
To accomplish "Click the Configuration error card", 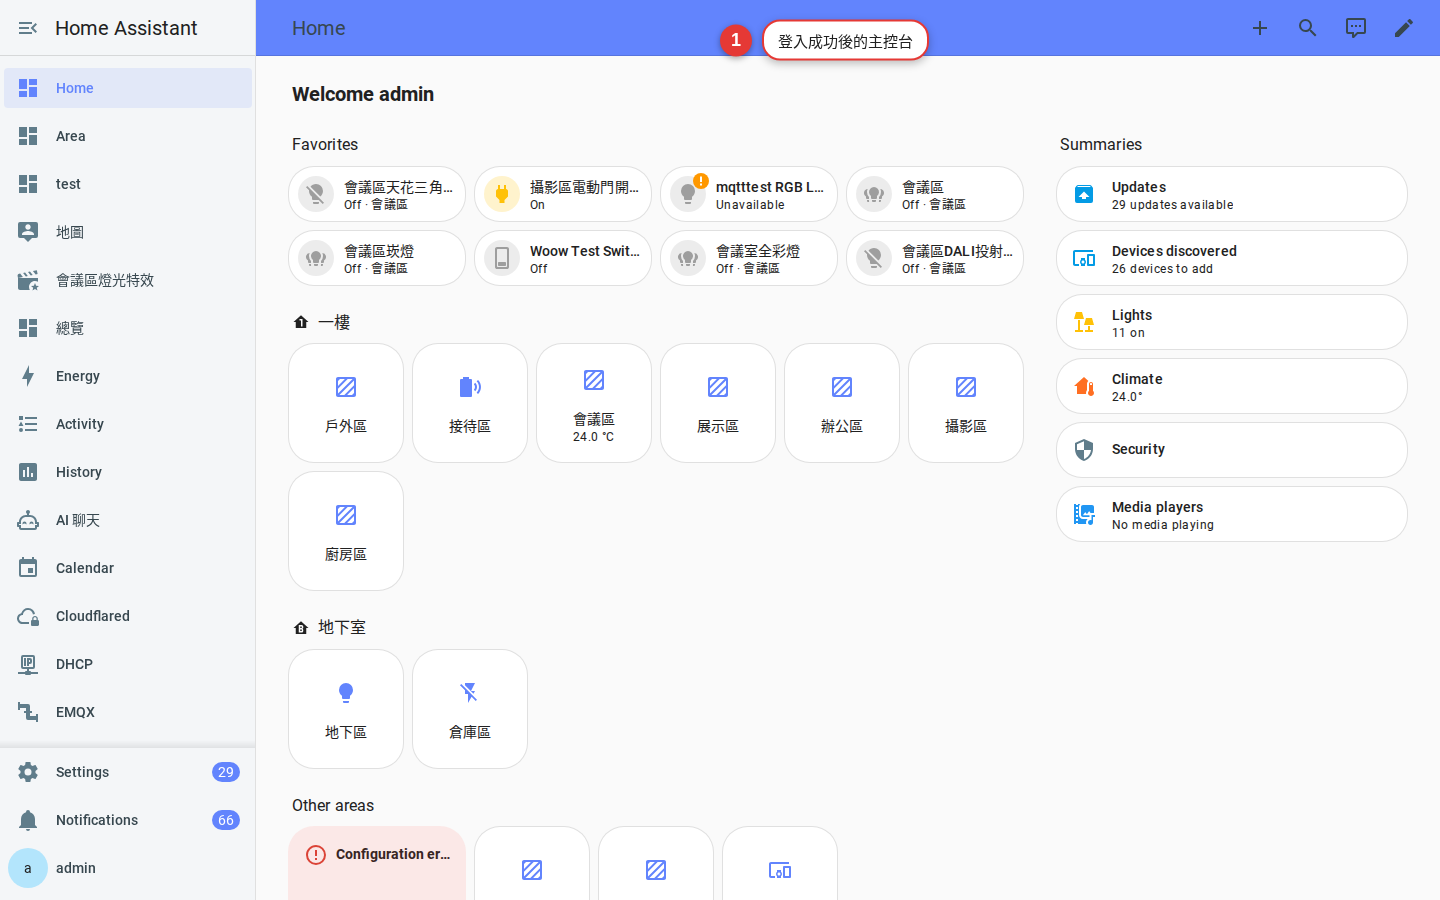I will pyautogui.click(x=377, y=863).
